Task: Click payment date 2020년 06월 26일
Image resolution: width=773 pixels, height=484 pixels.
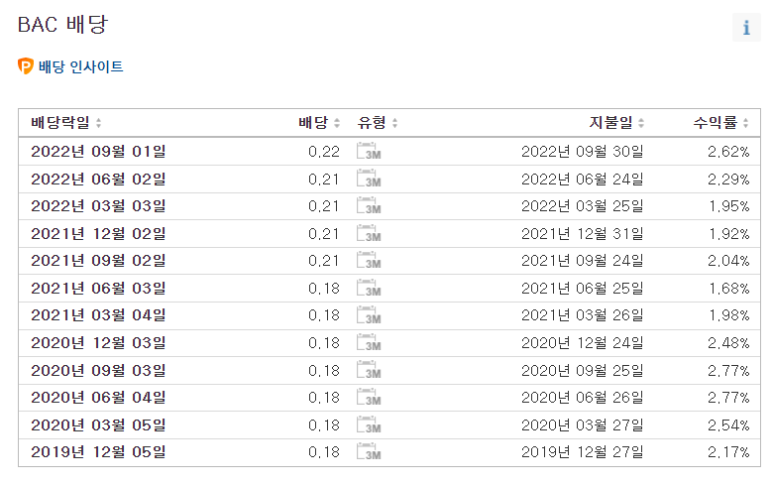Action: pyautogui.click(x=582, y=398)
